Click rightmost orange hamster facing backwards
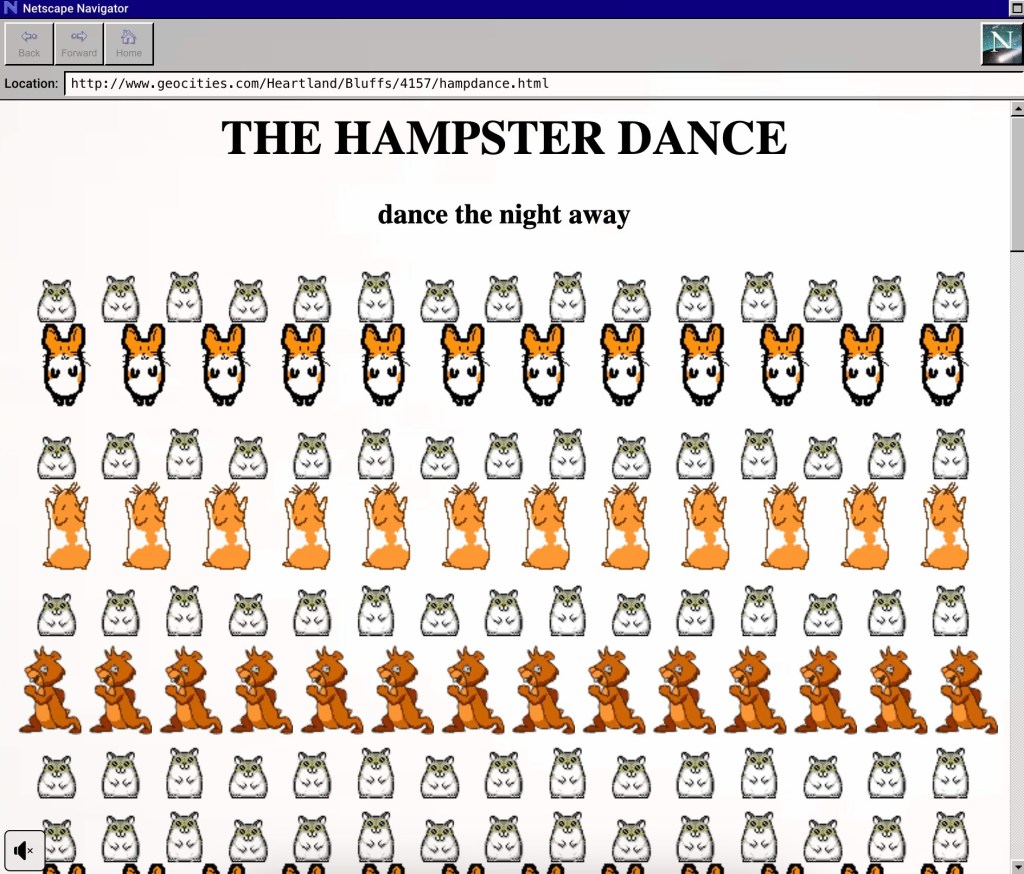 [x=944, y=527]
